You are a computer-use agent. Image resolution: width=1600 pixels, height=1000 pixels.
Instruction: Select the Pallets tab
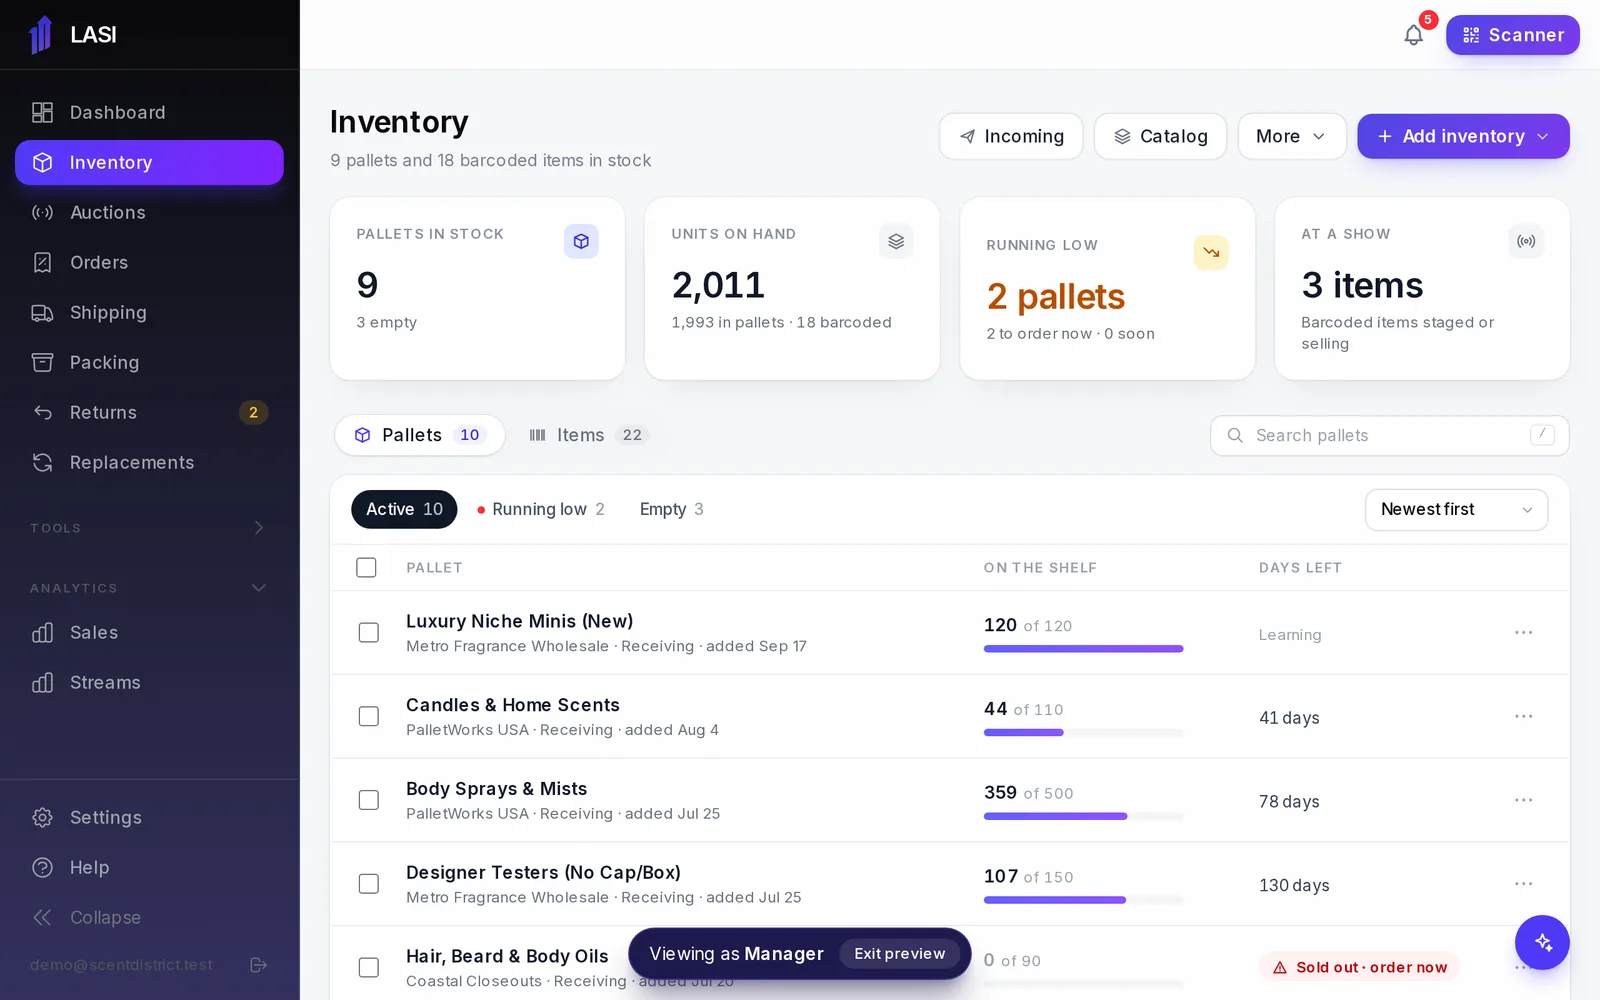pyautogui.click(x=420, y=435)
